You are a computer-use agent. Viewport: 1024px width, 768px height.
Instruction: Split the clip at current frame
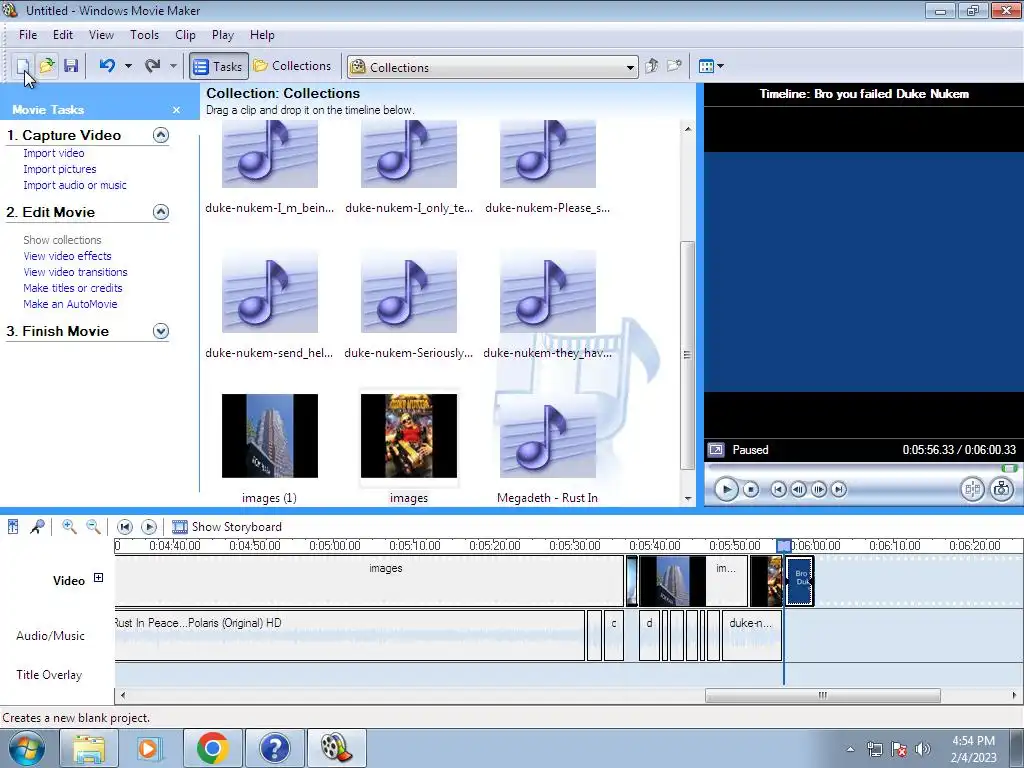(x=972, y=489)
